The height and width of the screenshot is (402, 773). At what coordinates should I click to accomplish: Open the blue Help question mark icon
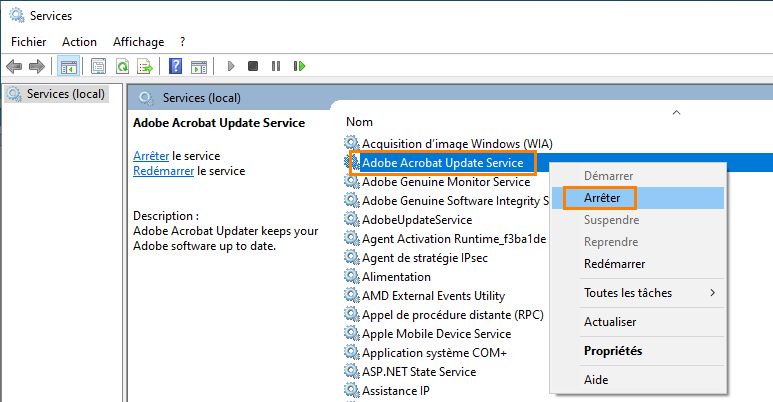pyautogui.click(x=175, y=66)
